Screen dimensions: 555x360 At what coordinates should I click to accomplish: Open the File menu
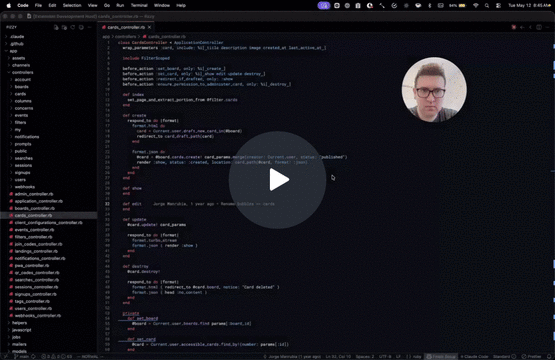tap(38, 5)
